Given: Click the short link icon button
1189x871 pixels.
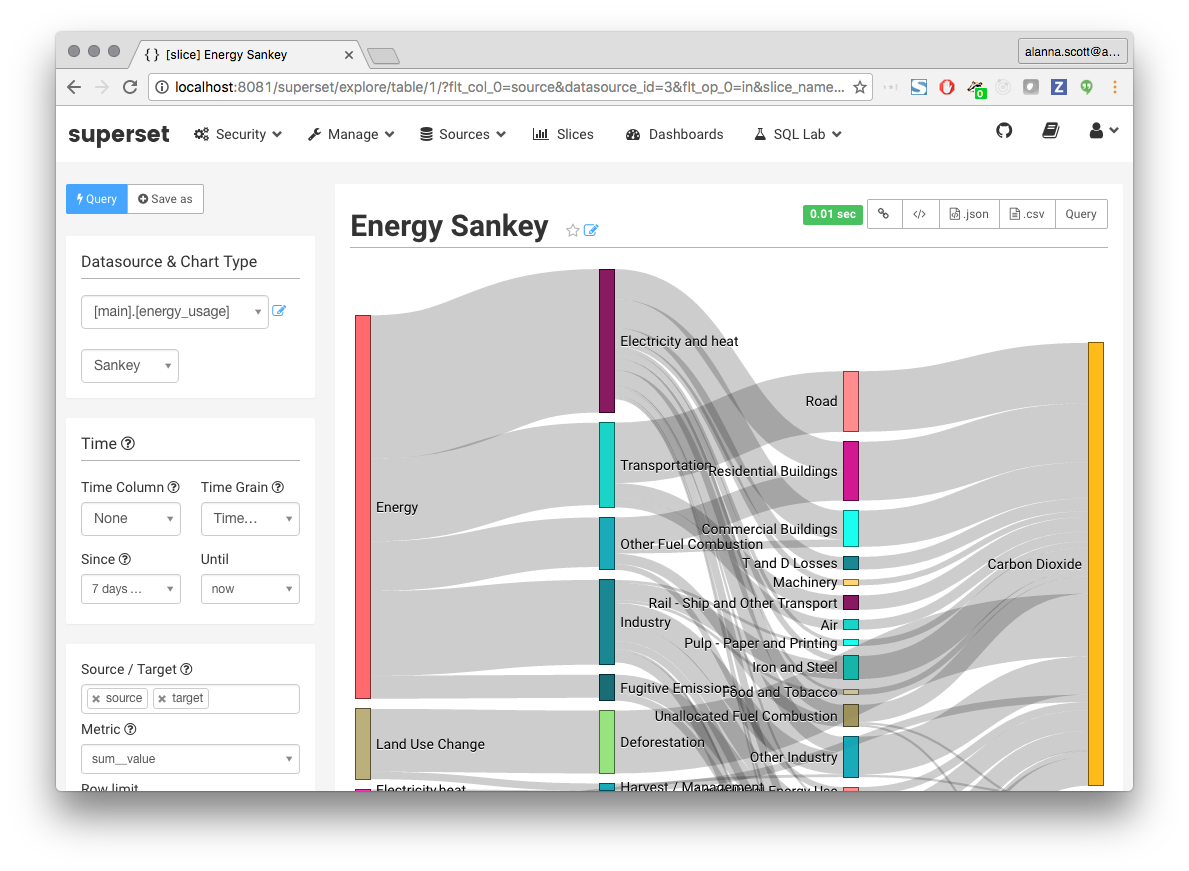Looking at the screenshot, I should click(884, 214).
